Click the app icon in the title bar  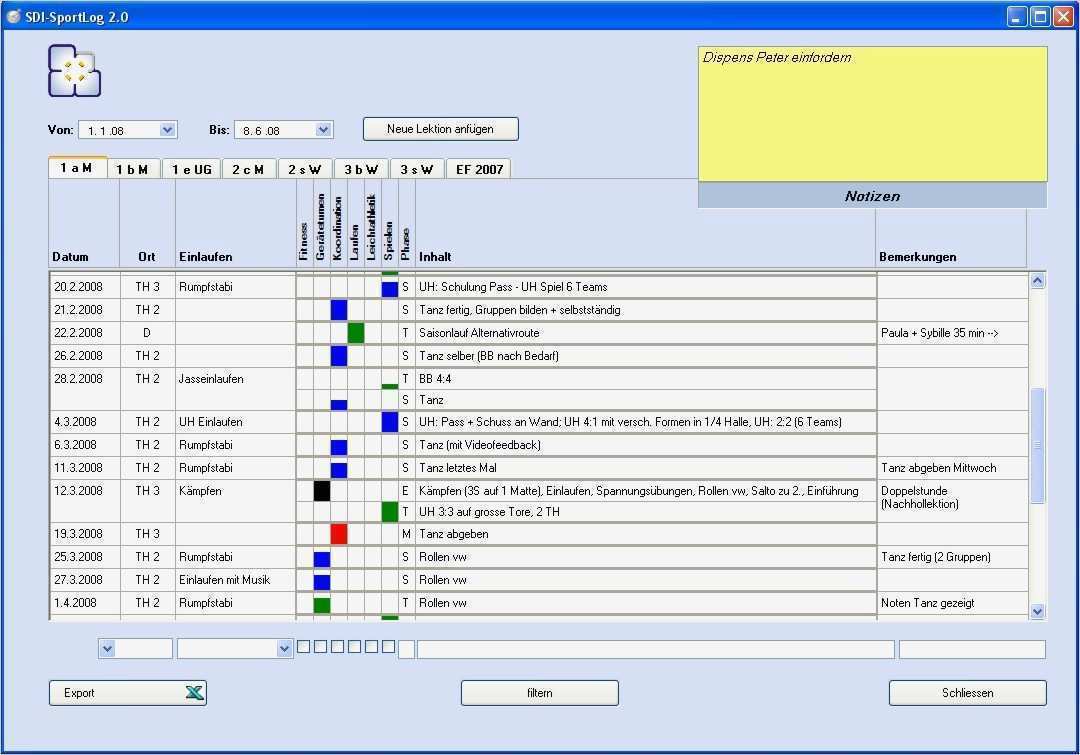tap(14, 17)
